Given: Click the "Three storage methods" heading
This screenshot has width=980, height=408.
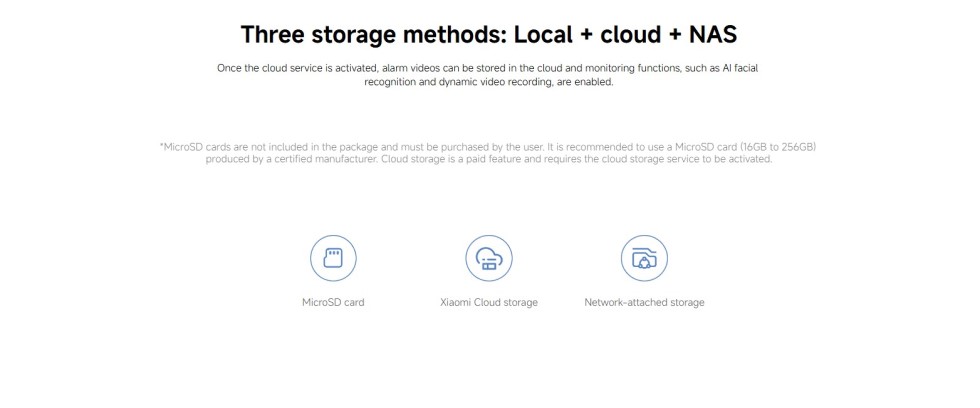Looking at the screenshot, I should (374, 35).
